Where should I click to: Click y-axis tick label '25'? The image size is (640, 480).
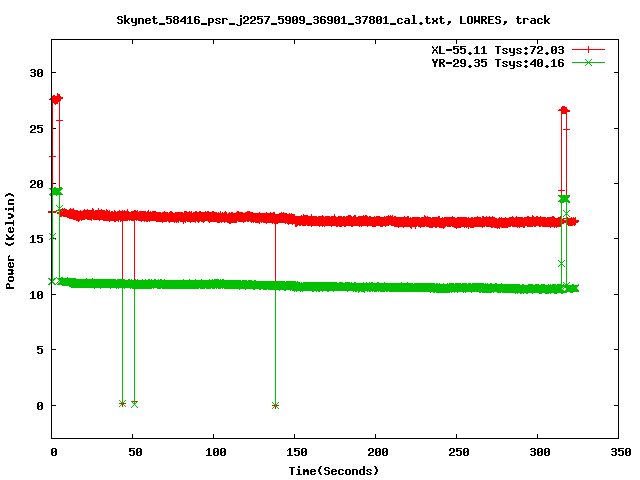[x=36, y=129]
